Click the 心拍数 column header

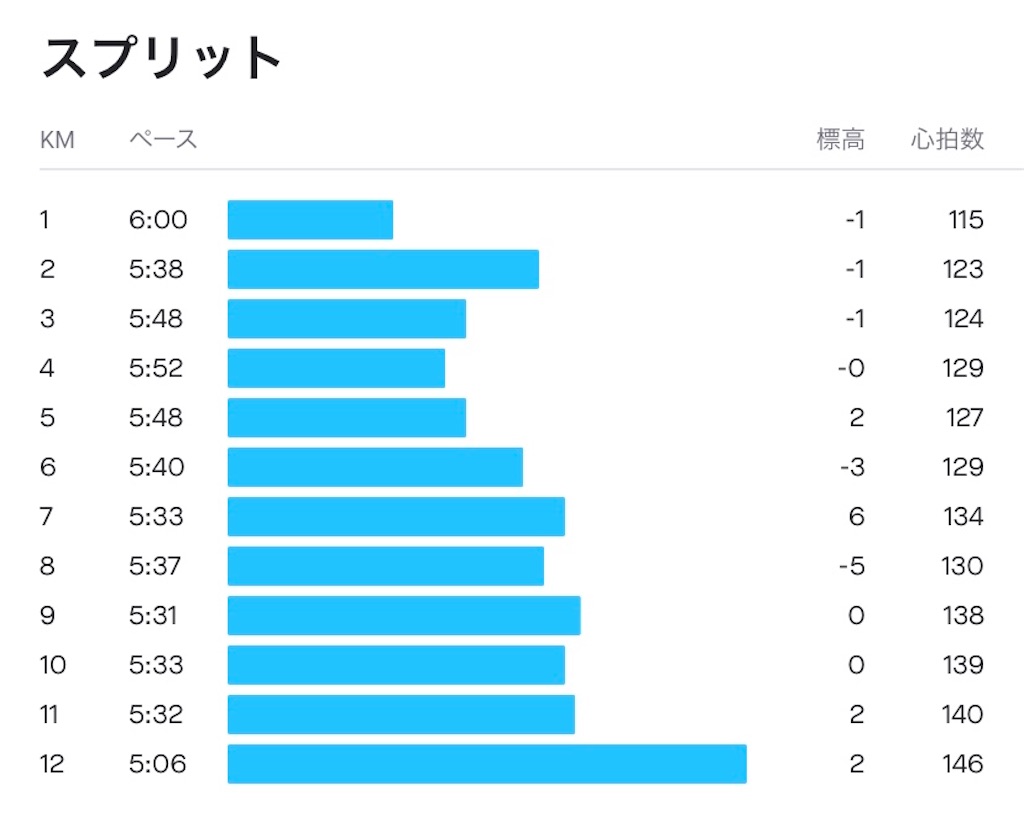(x=947, y=139)
